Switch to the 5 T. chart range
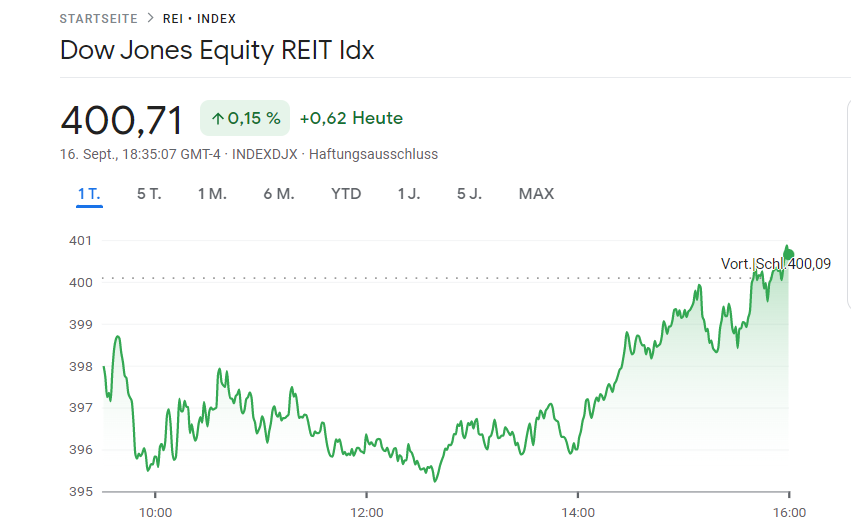Viewport: 851px width, 530px height. [x=149, y=194]
